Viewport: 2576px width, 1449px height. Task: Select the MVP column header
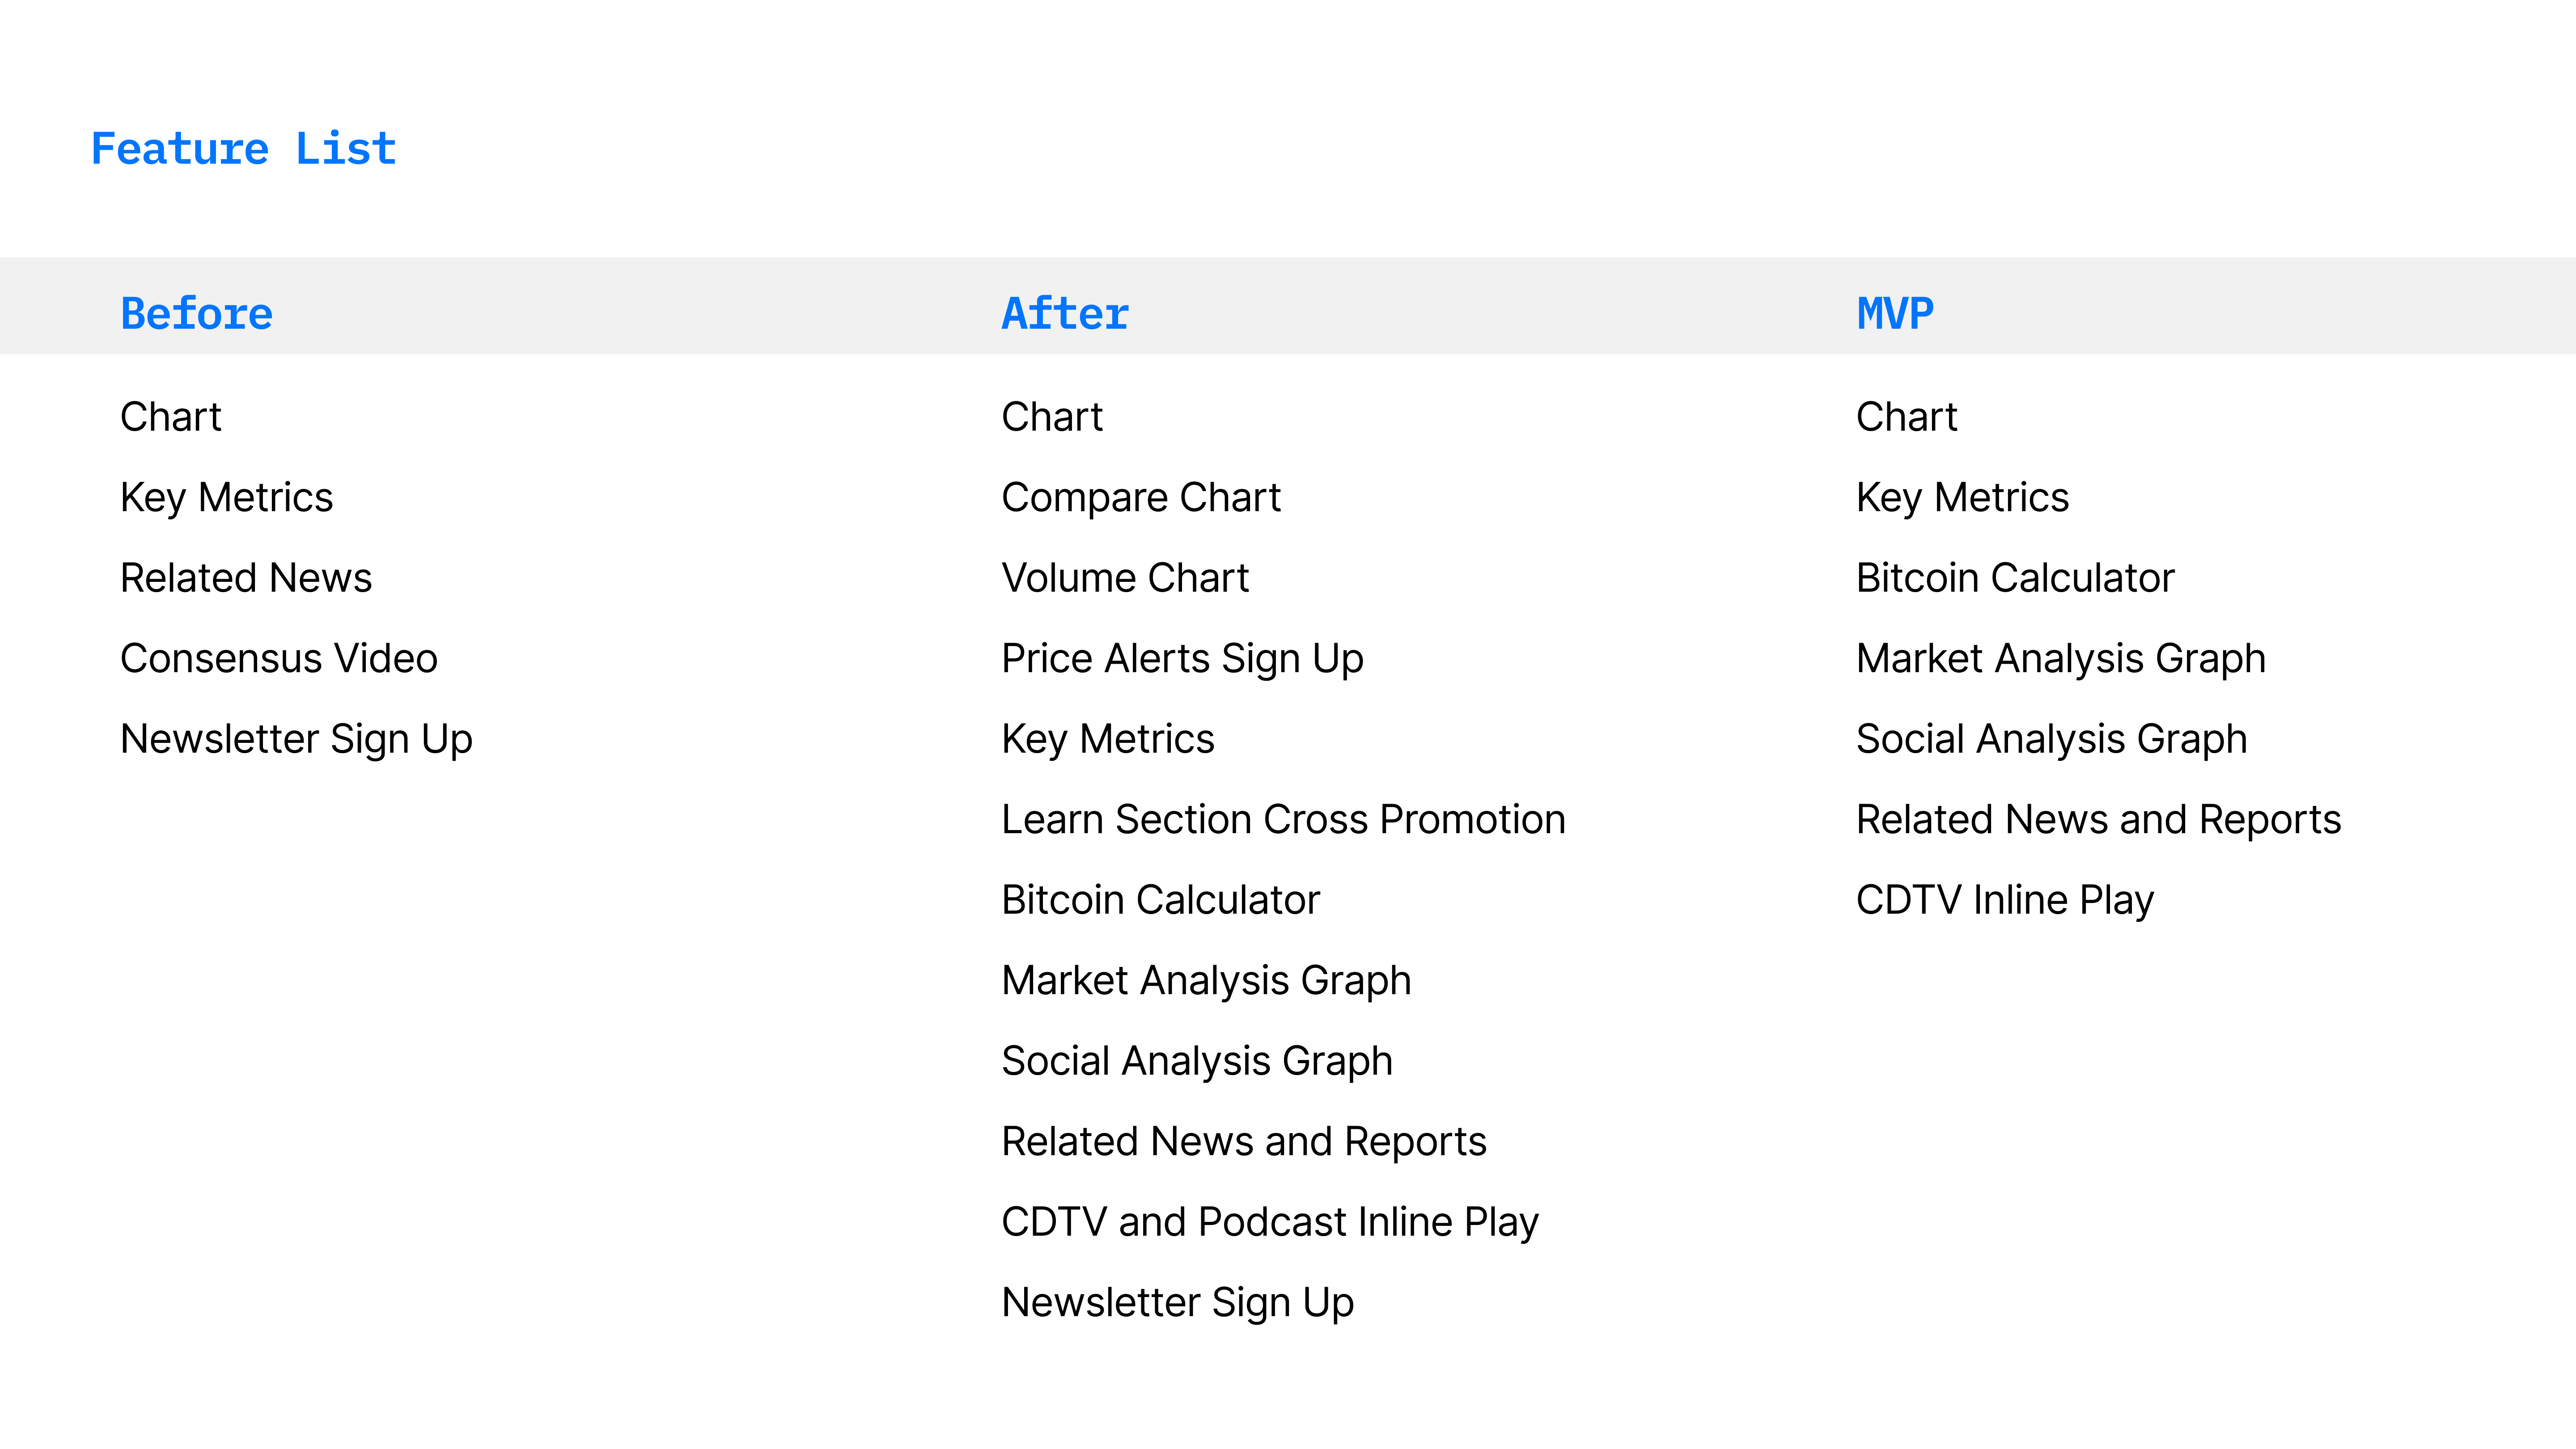point(1895,314)
